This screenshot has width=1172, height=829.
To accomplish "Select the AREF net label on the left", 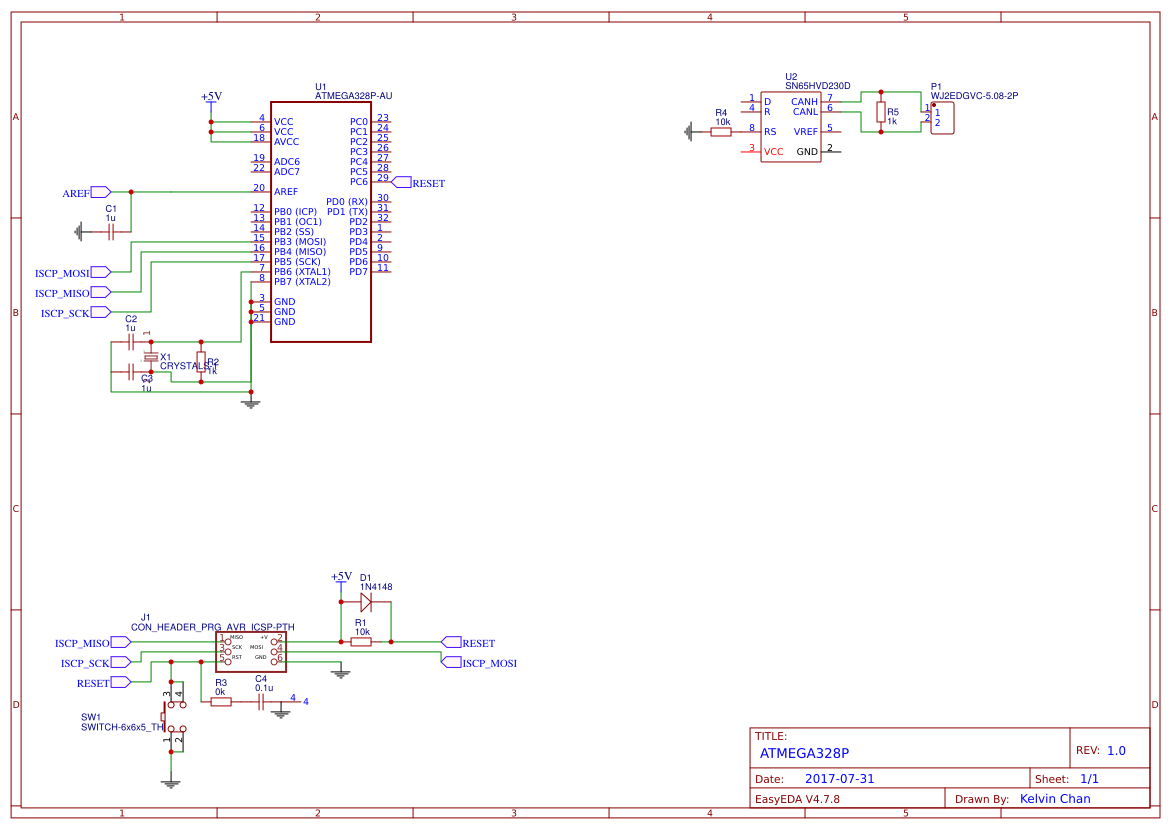I will click(76, 192).
